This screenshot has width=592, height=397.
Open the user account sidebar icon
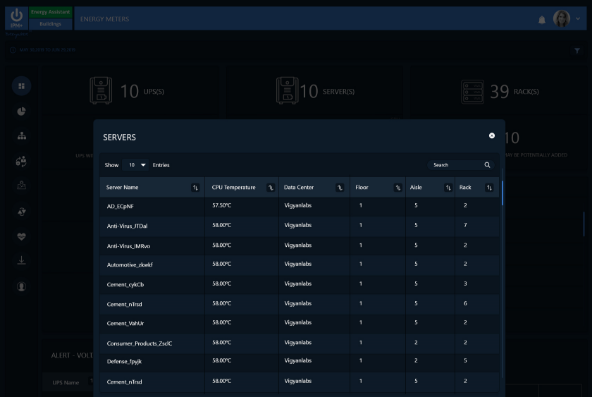pos(22,286)
